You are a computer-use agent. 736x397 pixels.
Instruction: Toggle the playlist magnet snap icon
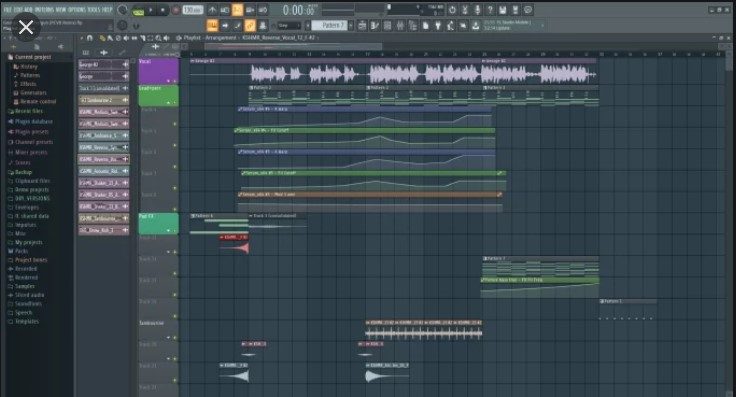(x=89, y=38)
